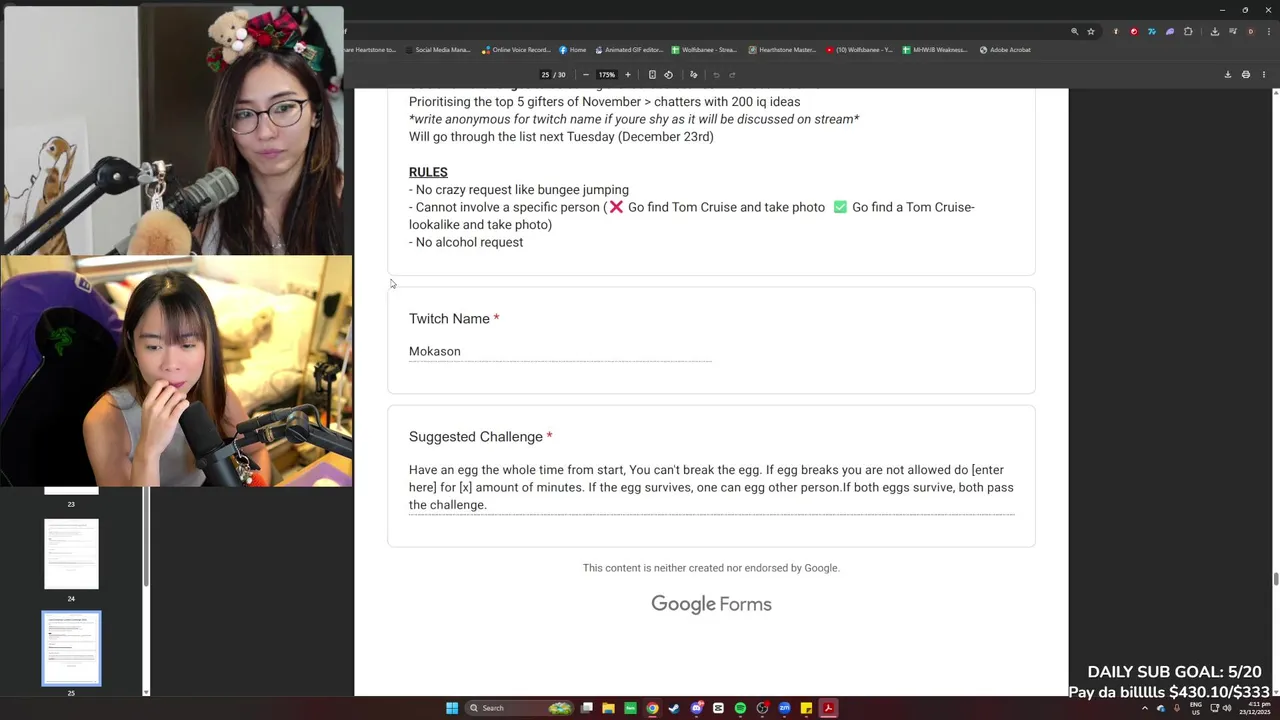The image size is (1280, 720).
Task: Click the zoom in plus button
Action: point(628,75)
